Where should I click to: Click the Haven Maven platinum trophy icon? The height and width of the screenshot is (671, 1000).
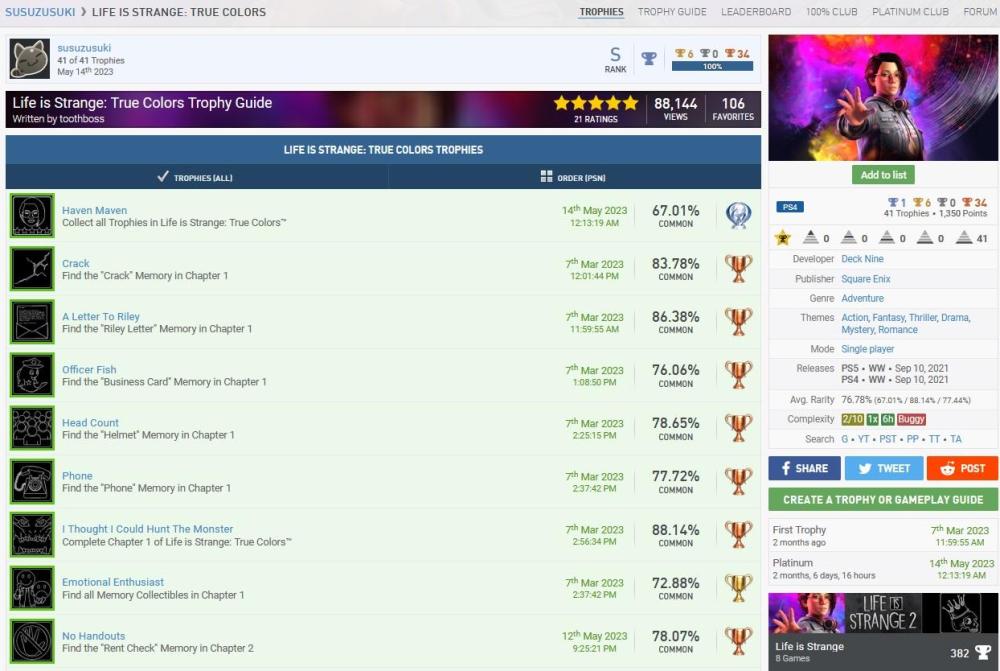[x=738, y=216]
